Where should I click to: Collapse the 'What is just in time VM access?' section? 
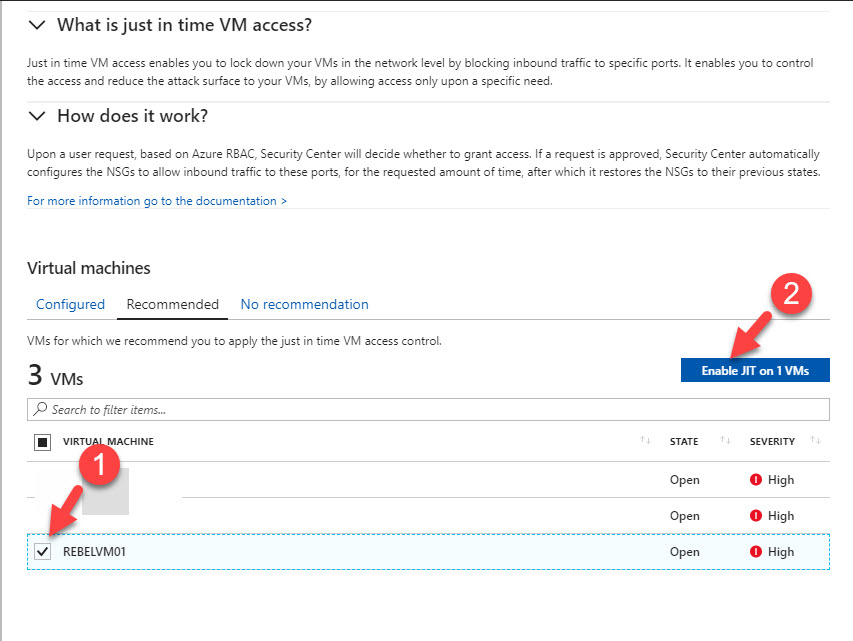(x=36, y=24)
